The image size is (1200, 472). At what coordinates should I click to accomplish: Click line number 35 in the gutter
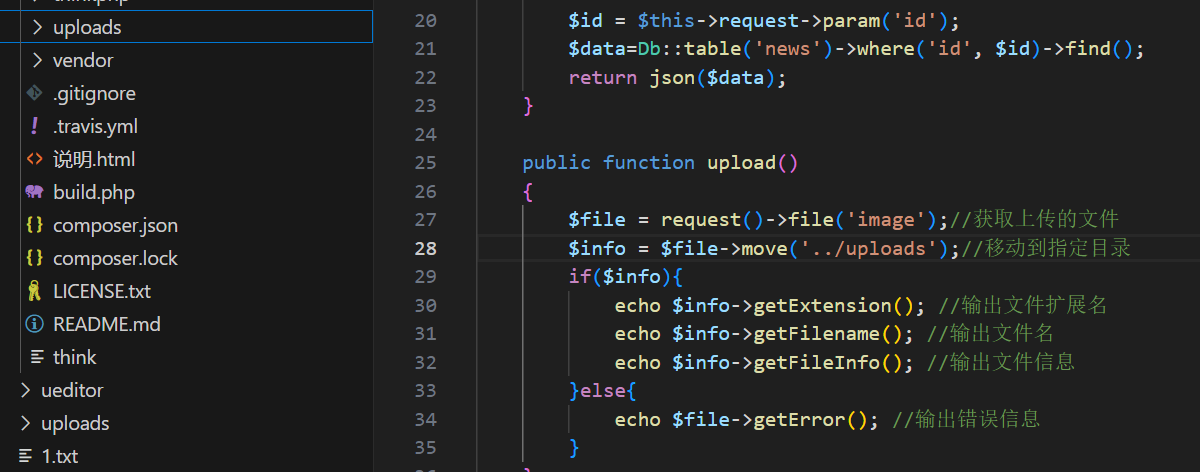(425, 448)
